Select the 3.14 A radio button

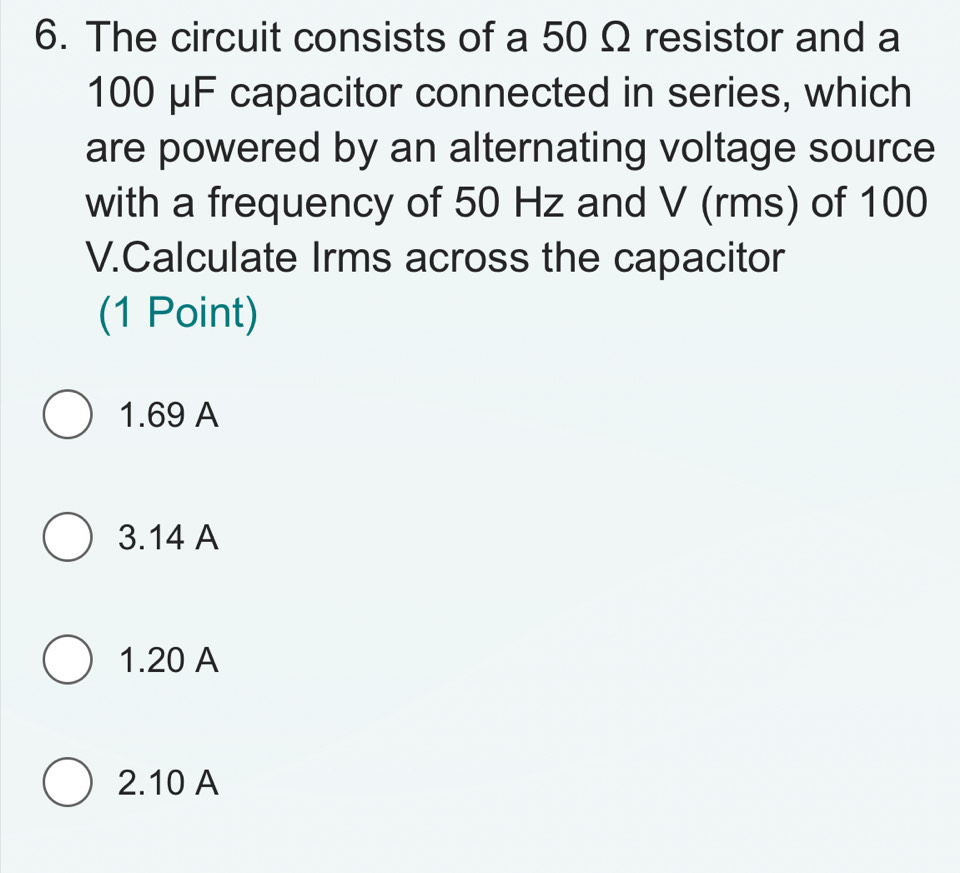(67, 538)
